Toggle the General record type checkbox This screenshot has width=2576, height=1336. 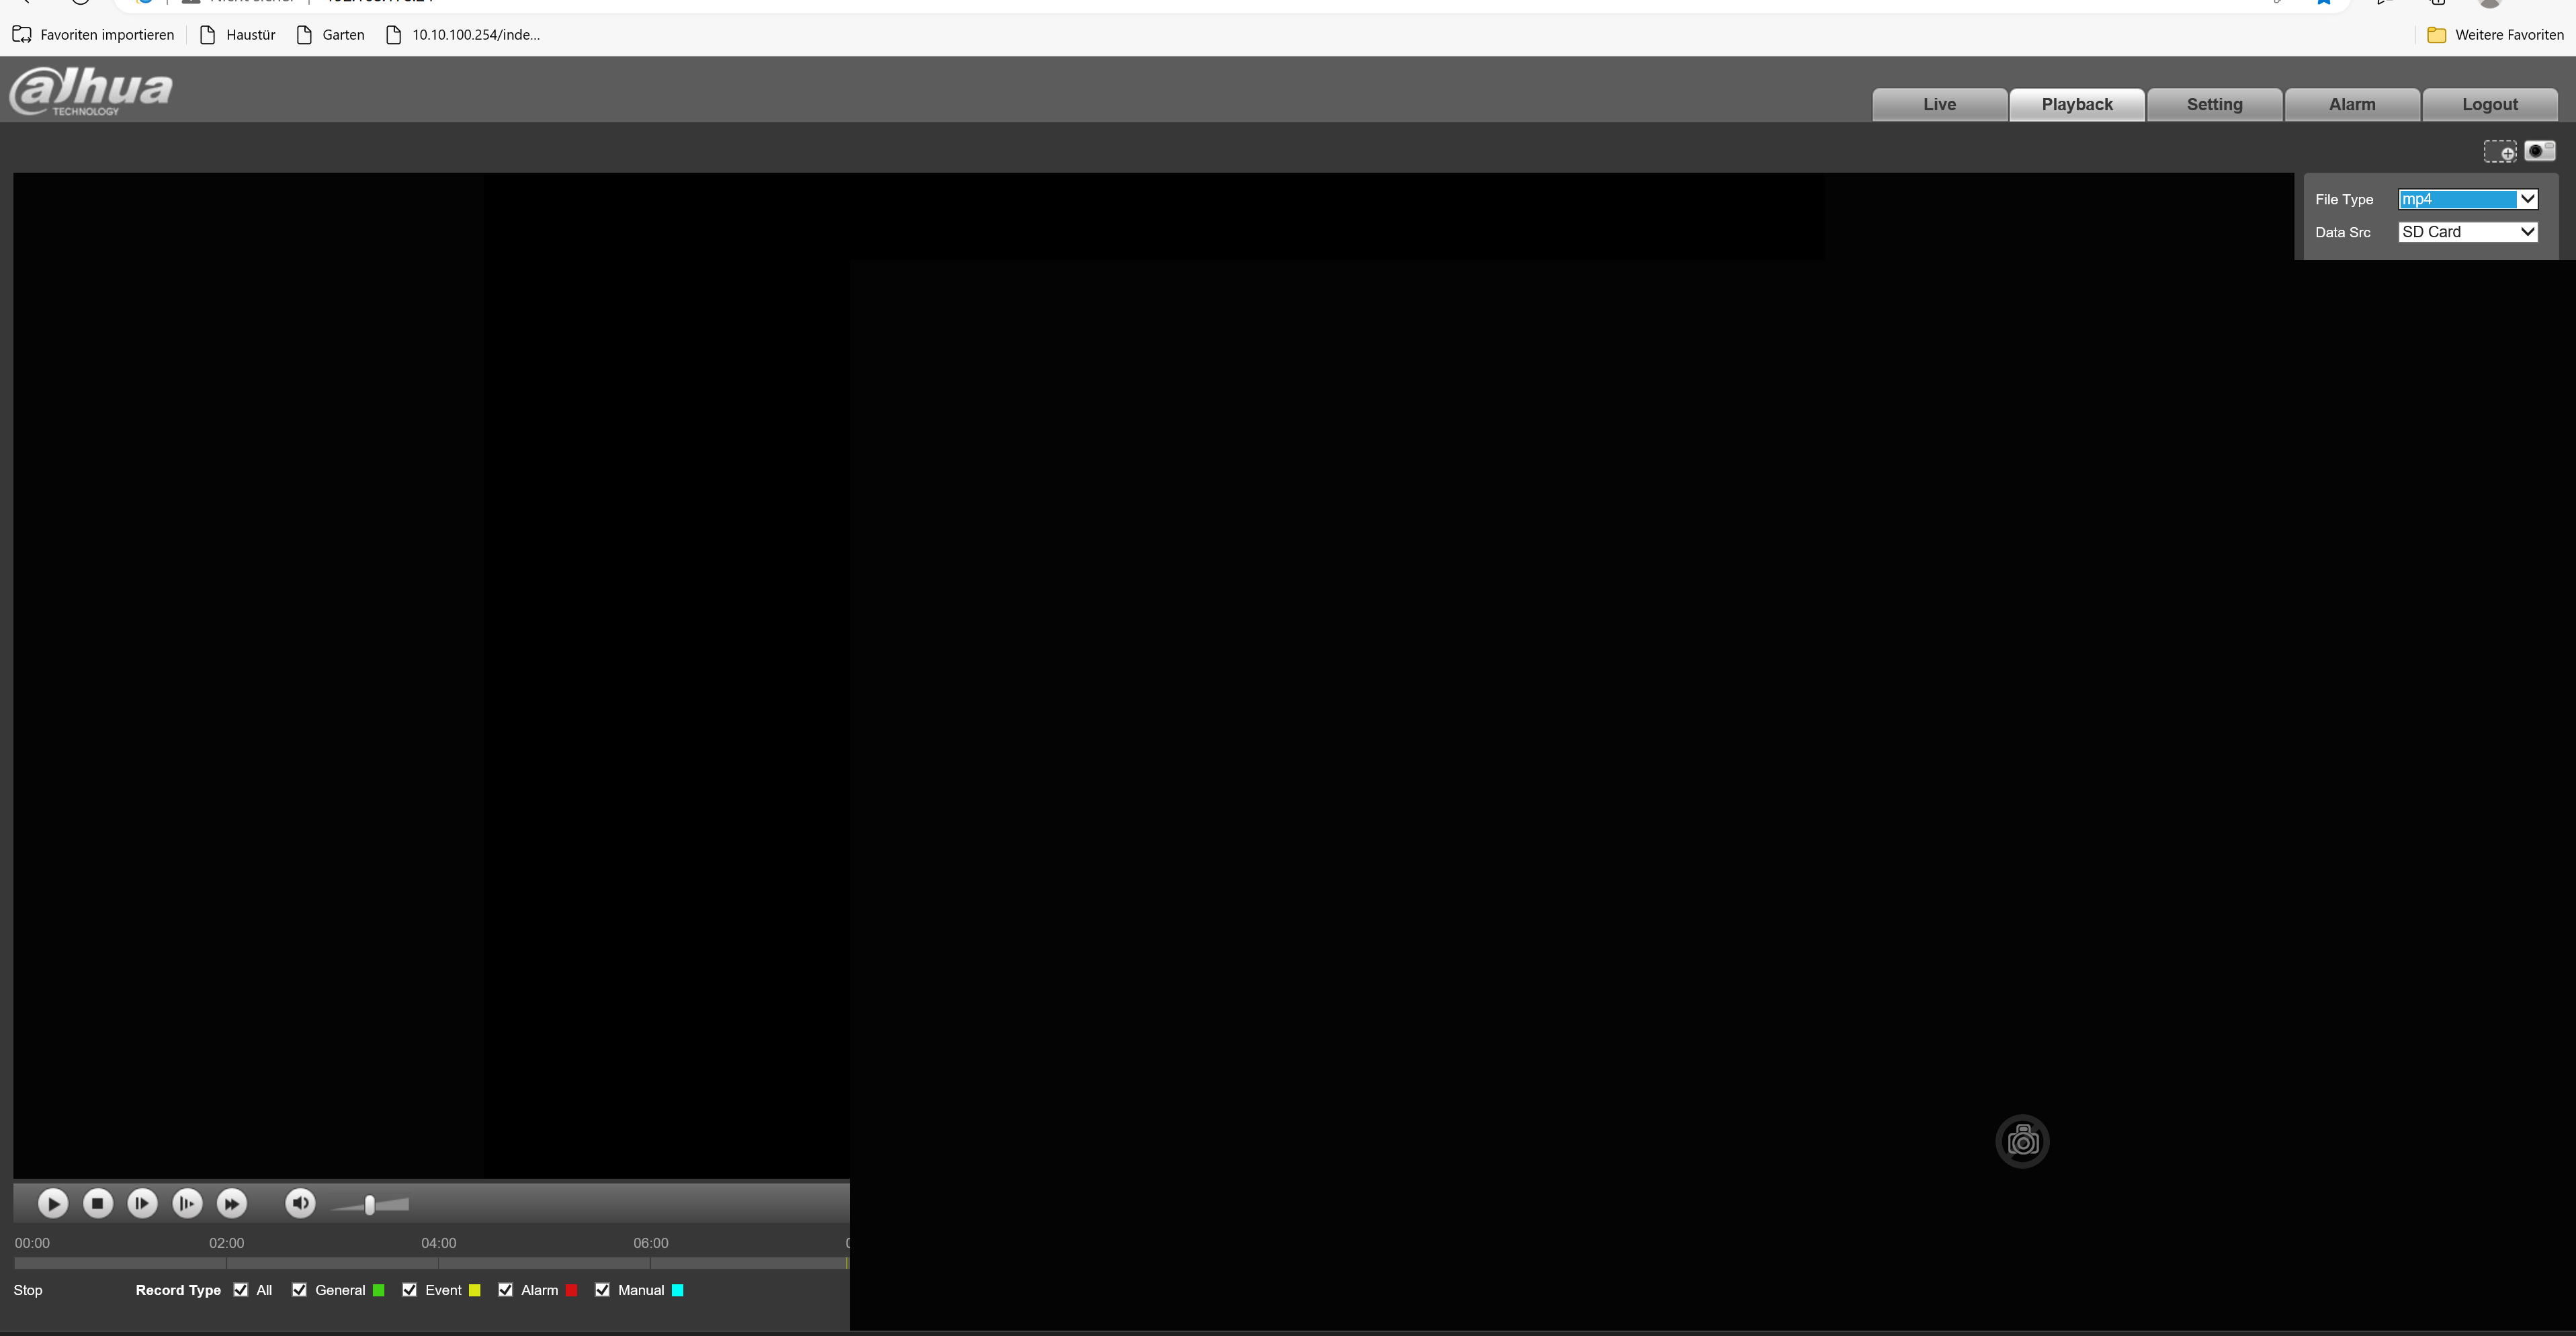(x=299, y=1290)
